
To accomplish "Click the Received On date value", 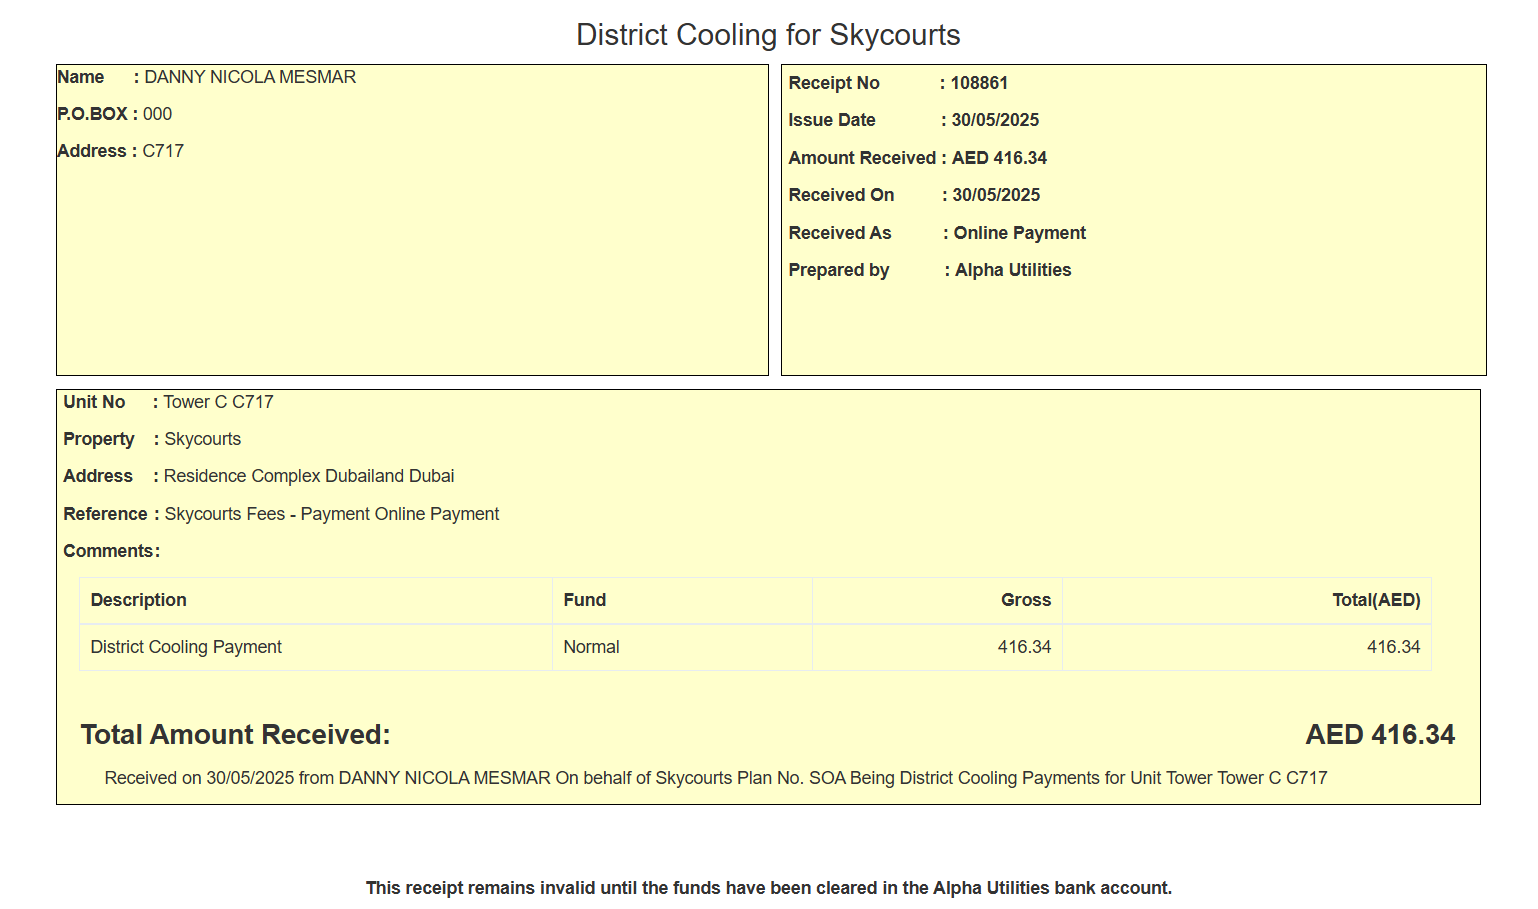I will [x=996, y=195].
